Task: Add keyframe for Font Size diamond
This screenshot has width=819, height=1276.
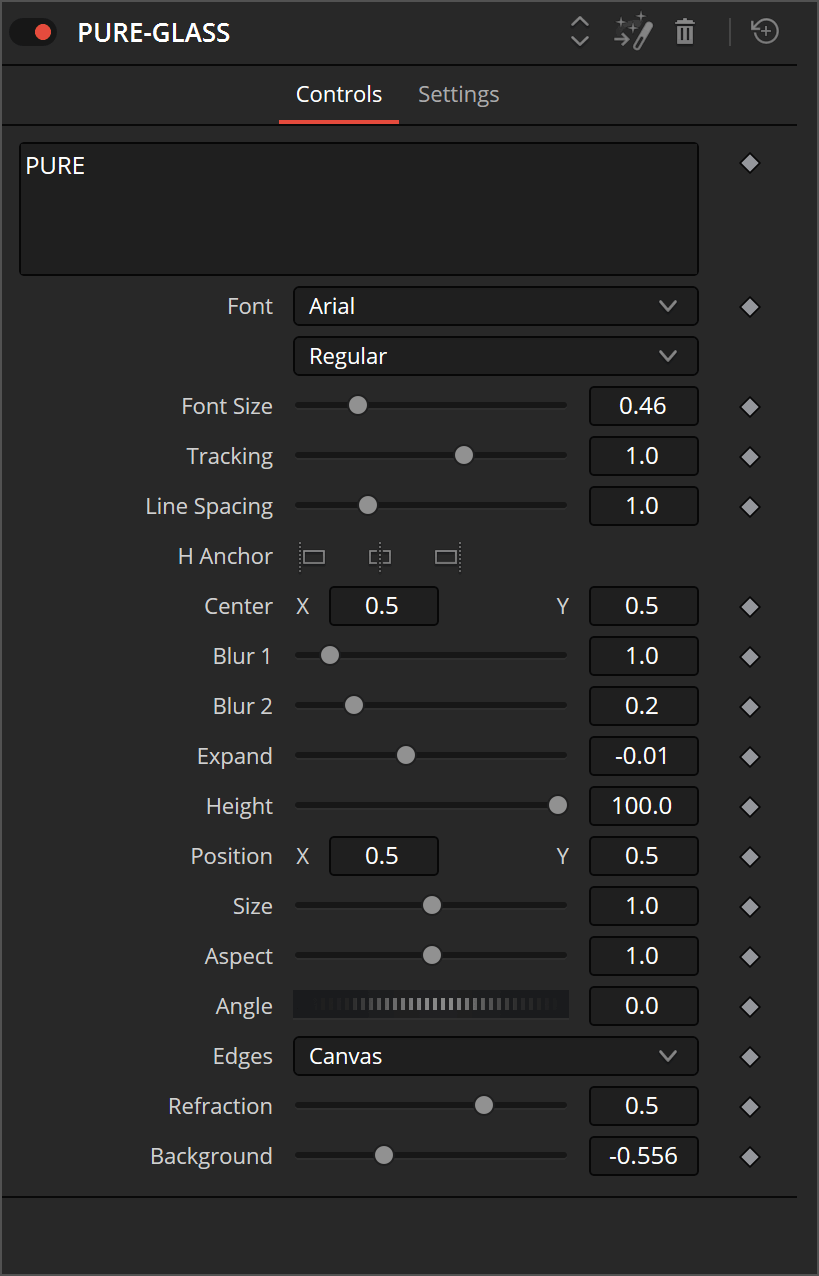Action: 750,407
